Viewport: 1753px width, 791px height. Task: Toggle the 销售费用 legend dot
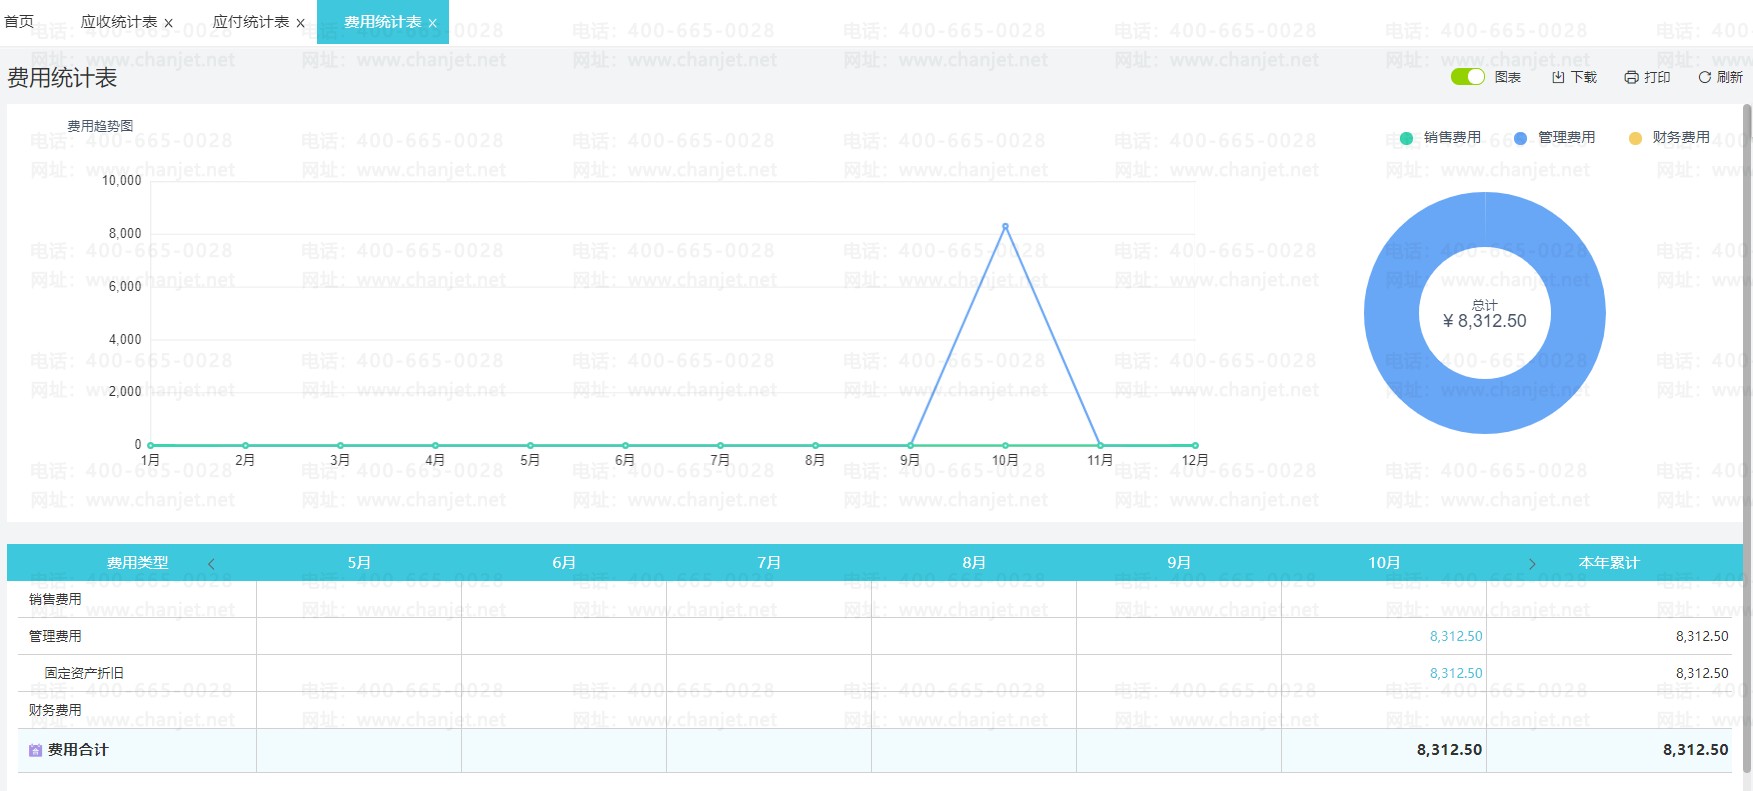click(1406, 138)
